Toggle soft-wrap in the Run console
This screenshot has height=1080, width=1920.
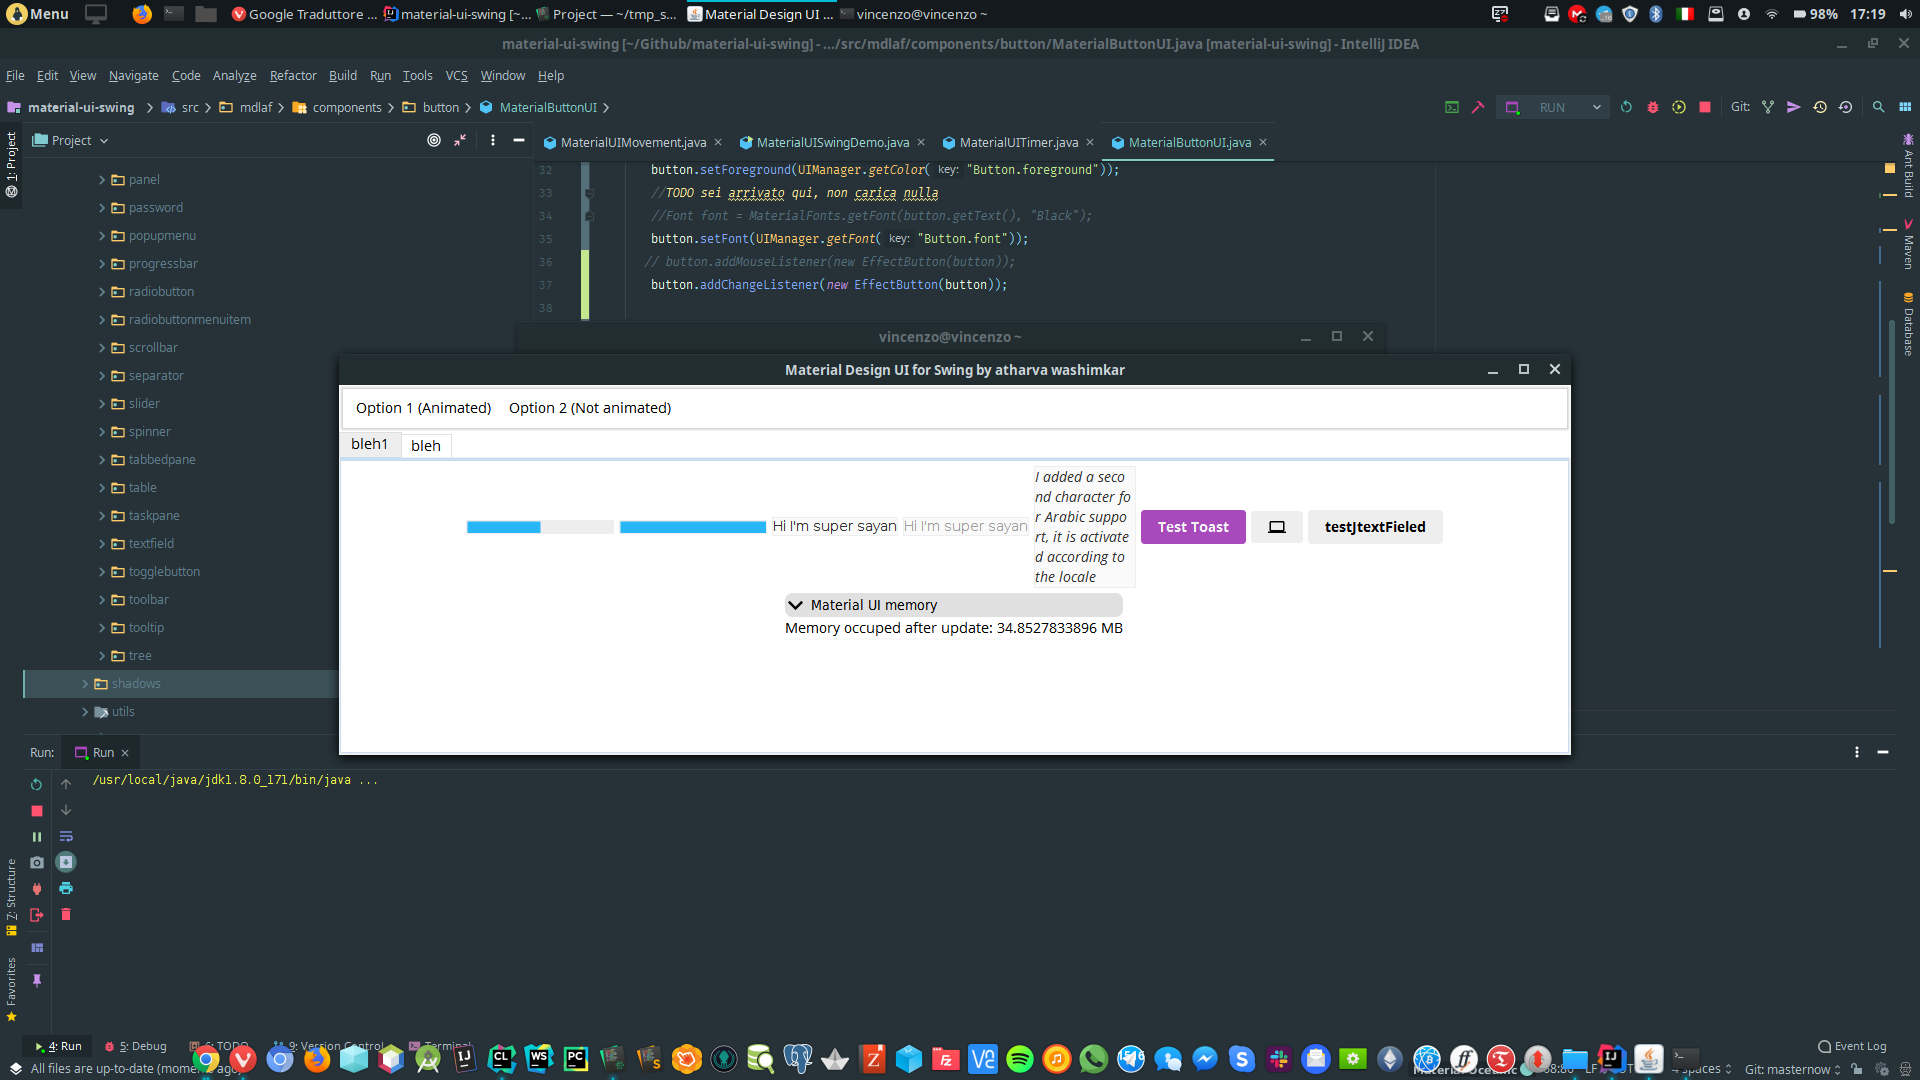[x=66, y=836]
